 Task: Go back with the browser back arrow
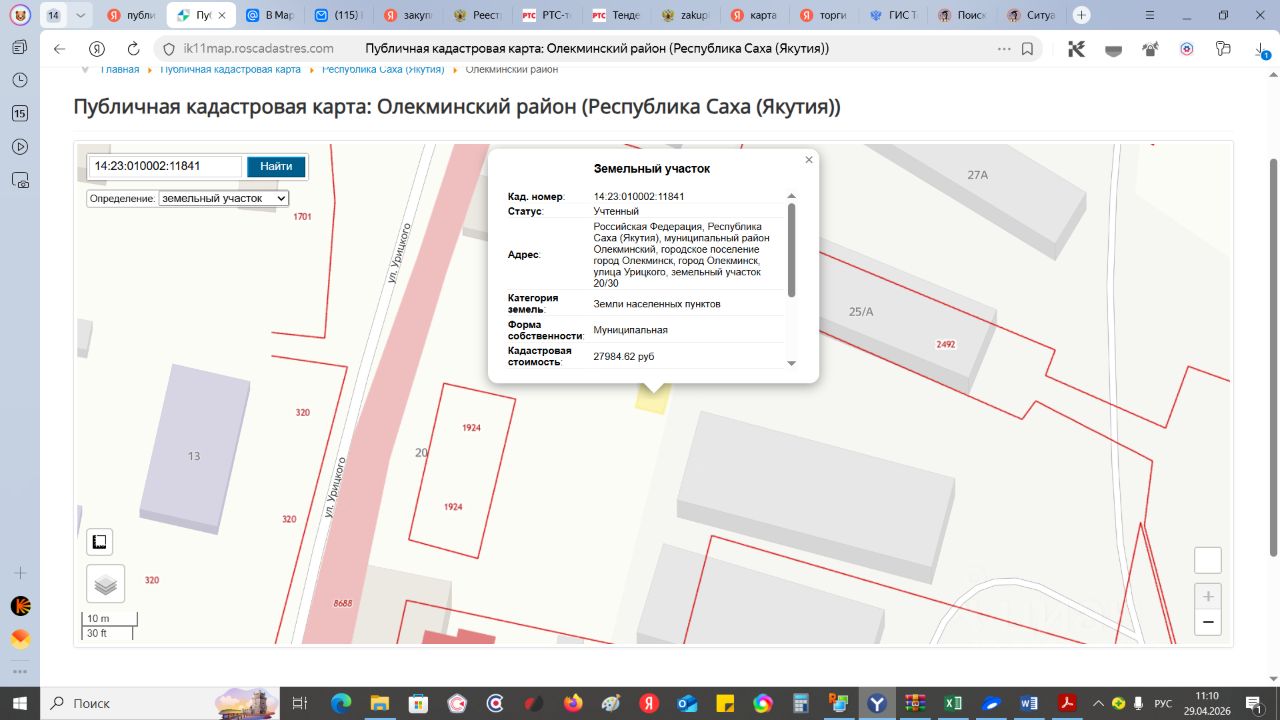(59, 49)
